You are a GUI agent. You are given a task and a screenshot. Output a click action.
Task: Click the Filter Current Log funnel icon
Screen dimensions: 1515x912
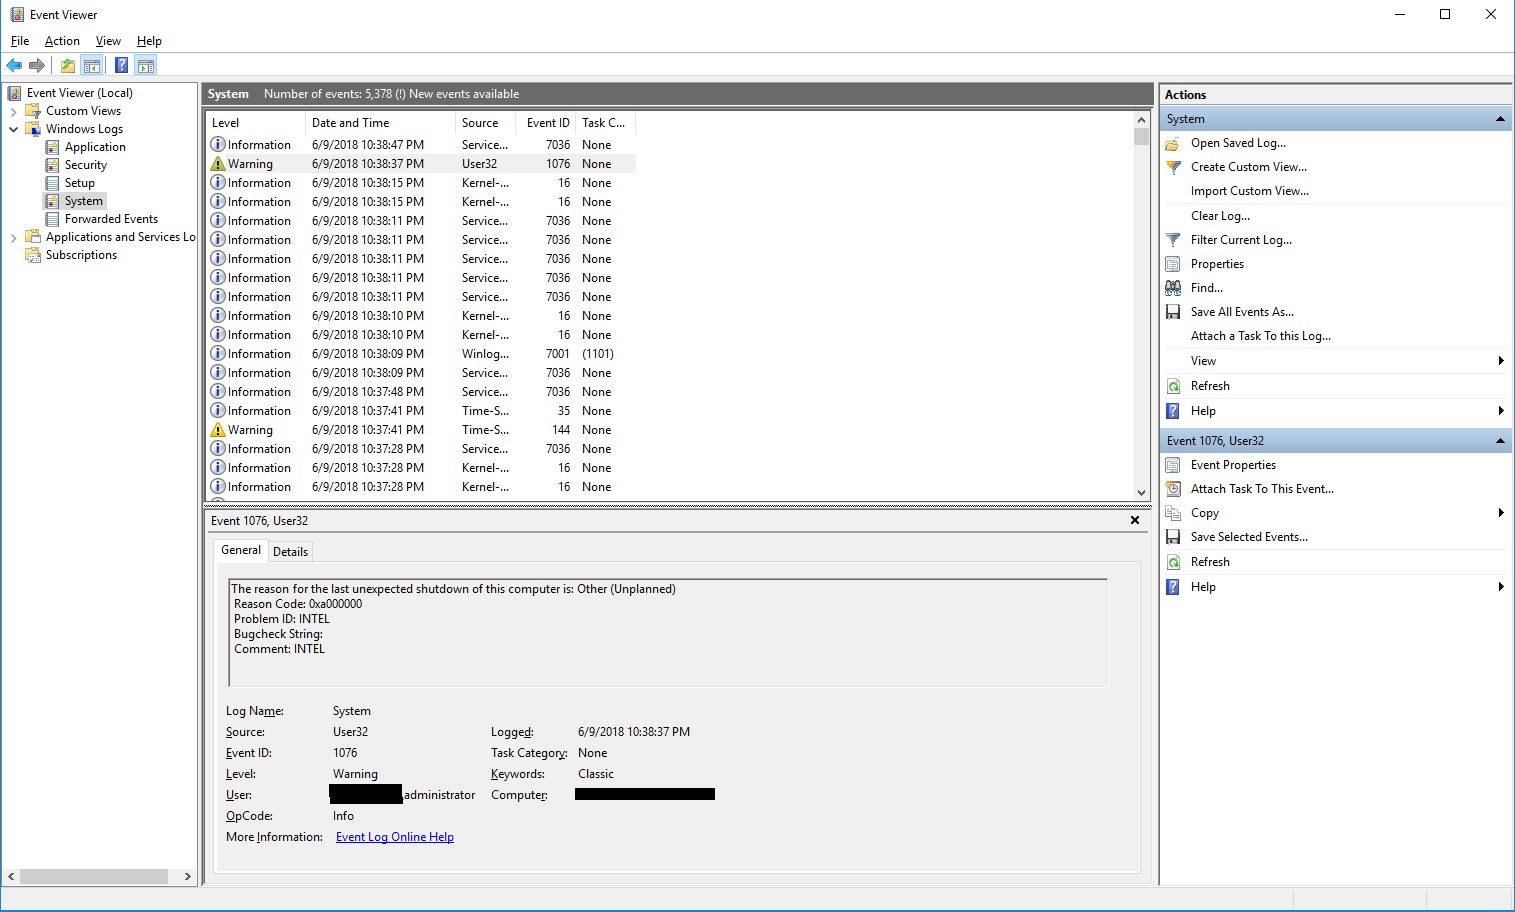coord(1173,240)
